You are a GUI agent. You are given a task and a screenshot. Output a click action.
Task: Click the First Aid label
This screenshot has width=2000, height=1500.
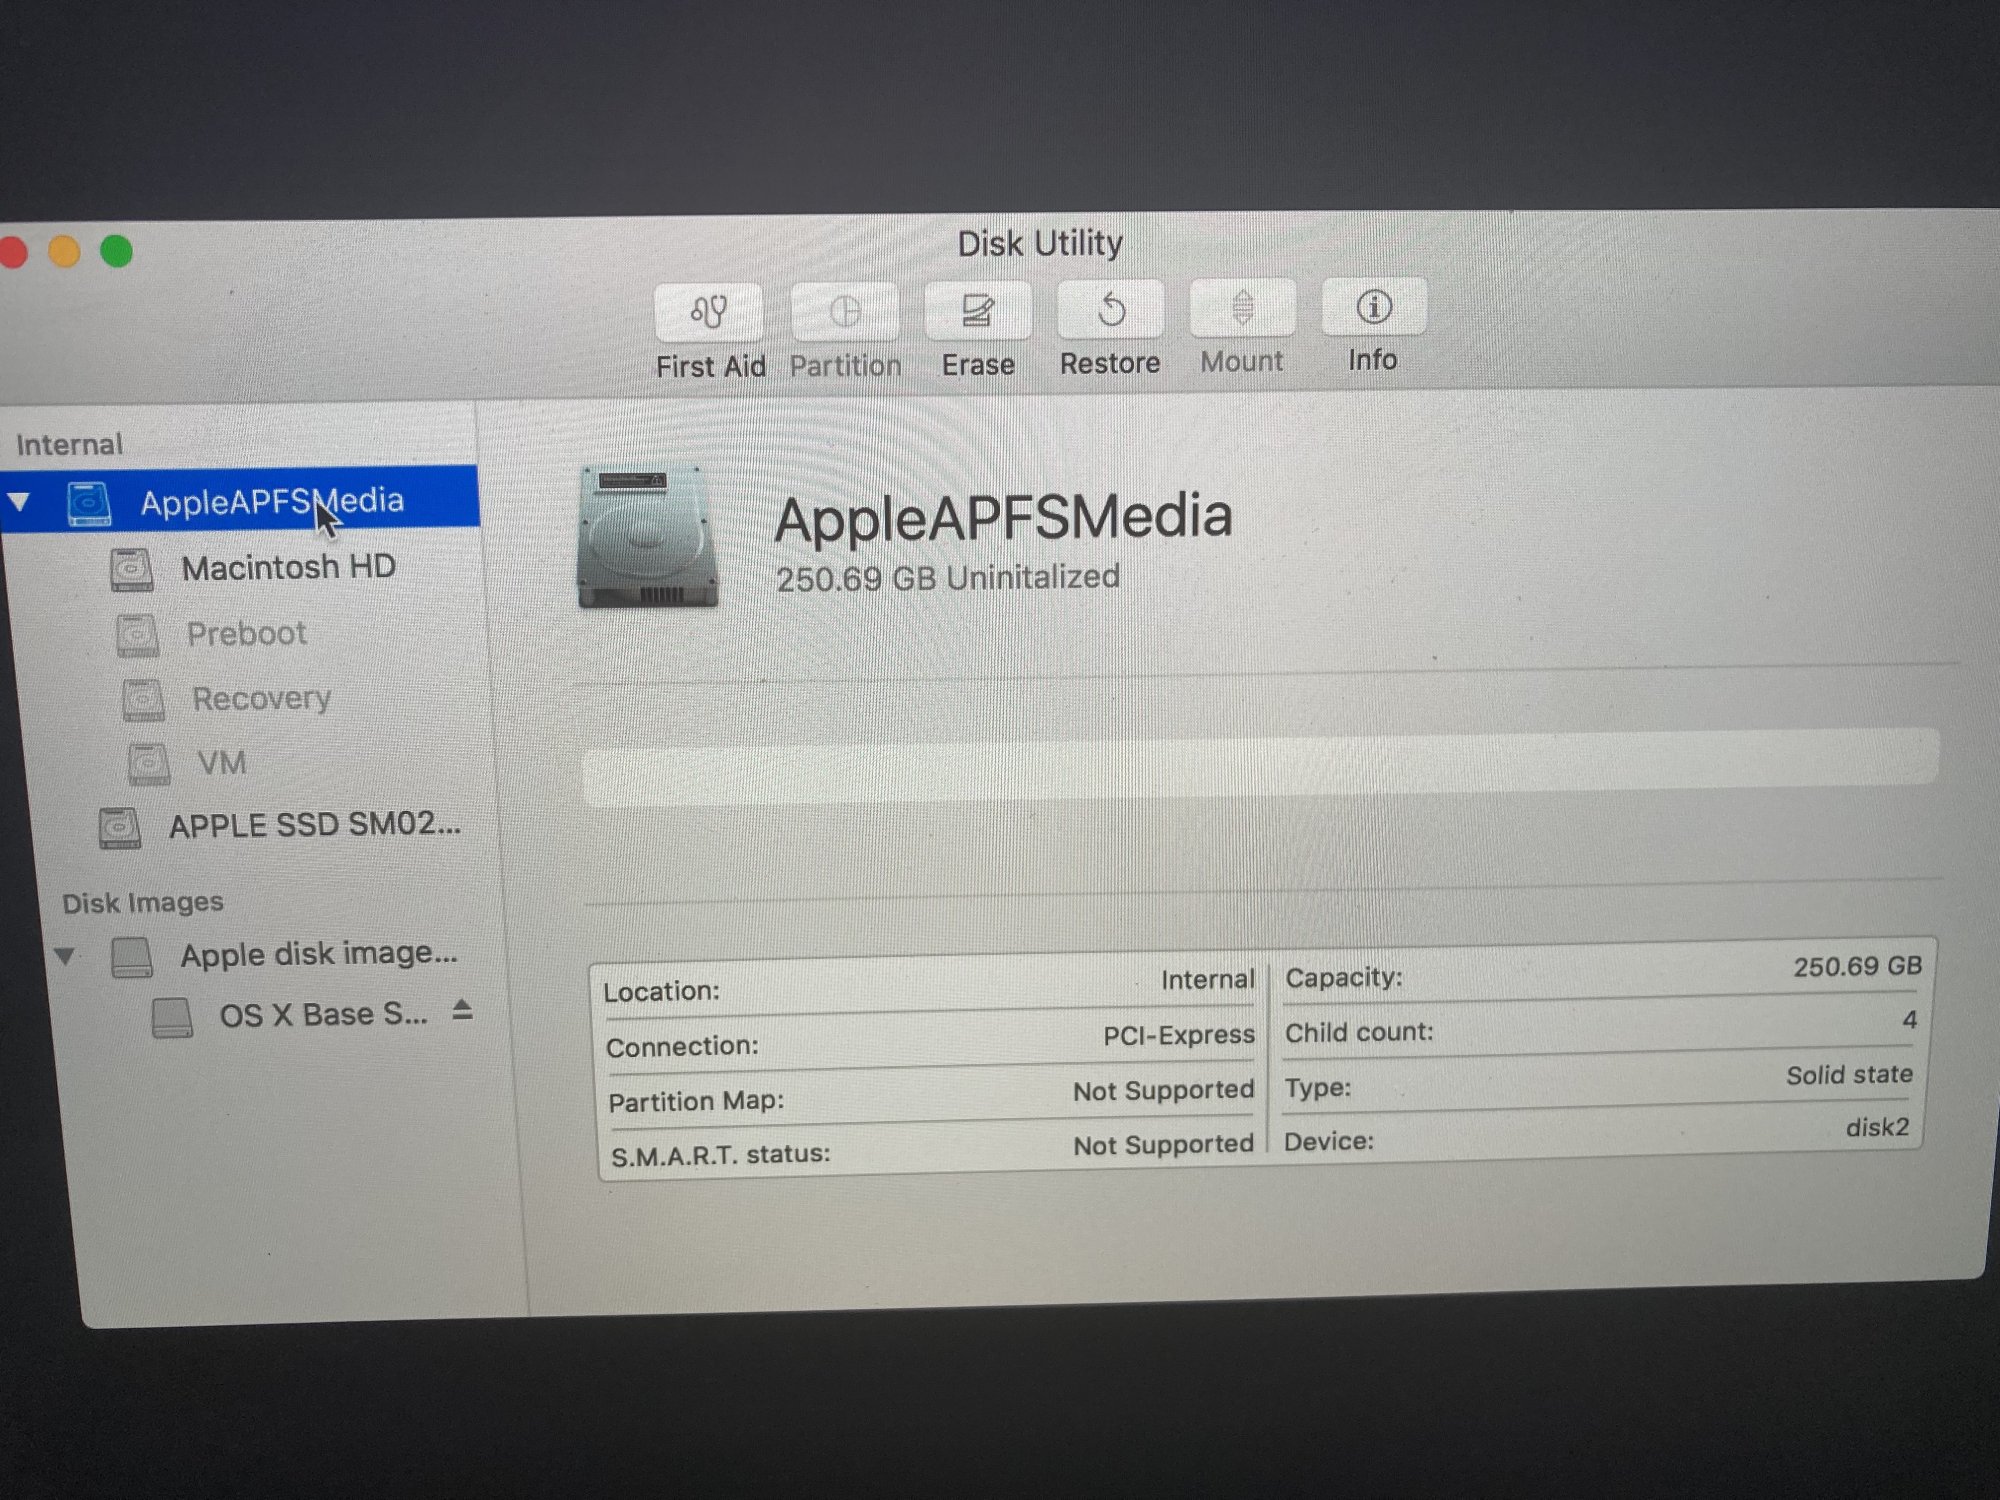tap(711, 367)
